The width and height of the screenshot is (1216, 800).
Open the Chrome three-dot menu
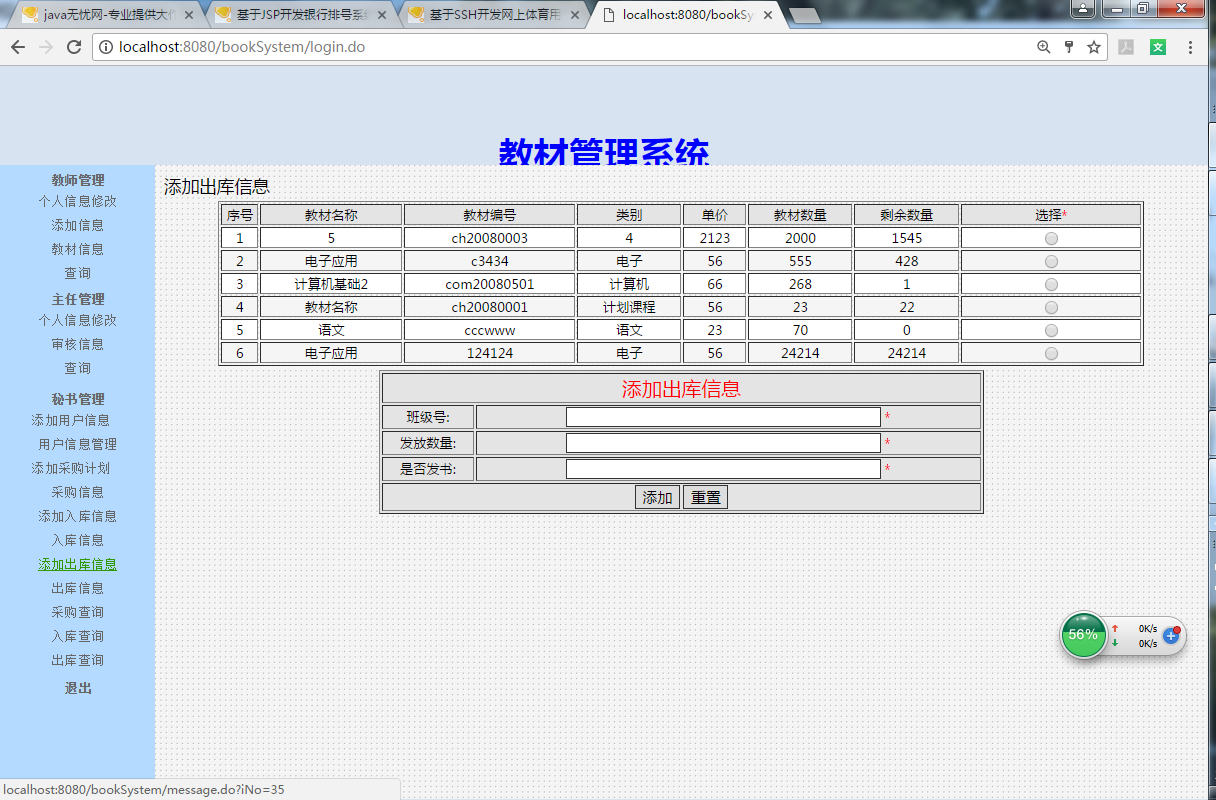click(1190, 47)
